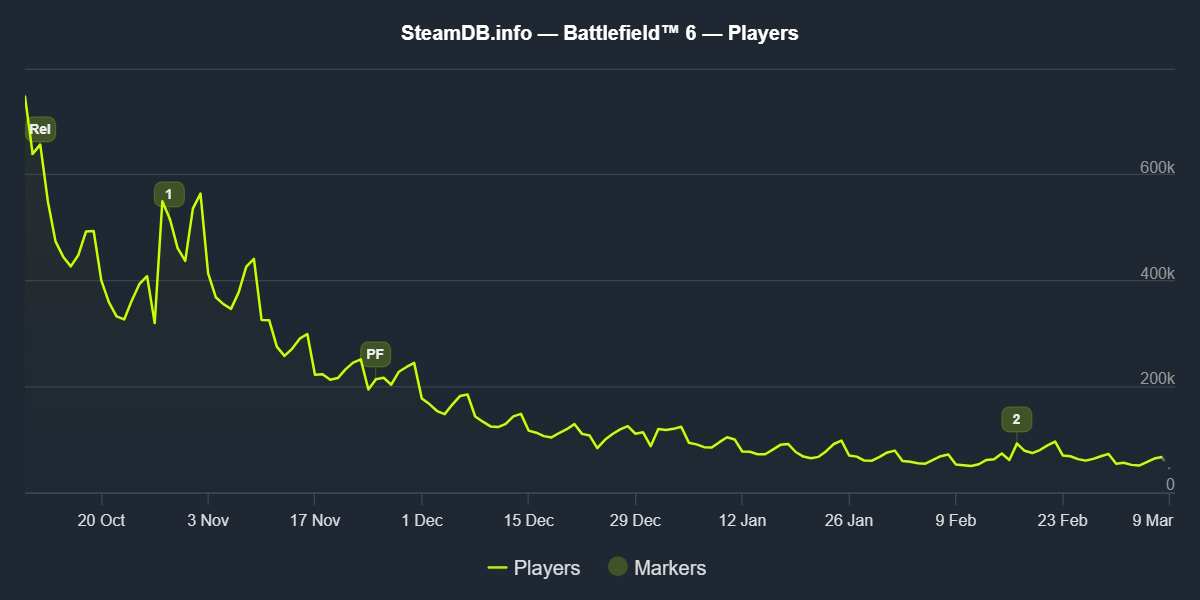Click the 9 Feb axis label
Screen dimensions: 1200x600
[x=955, y=520]
